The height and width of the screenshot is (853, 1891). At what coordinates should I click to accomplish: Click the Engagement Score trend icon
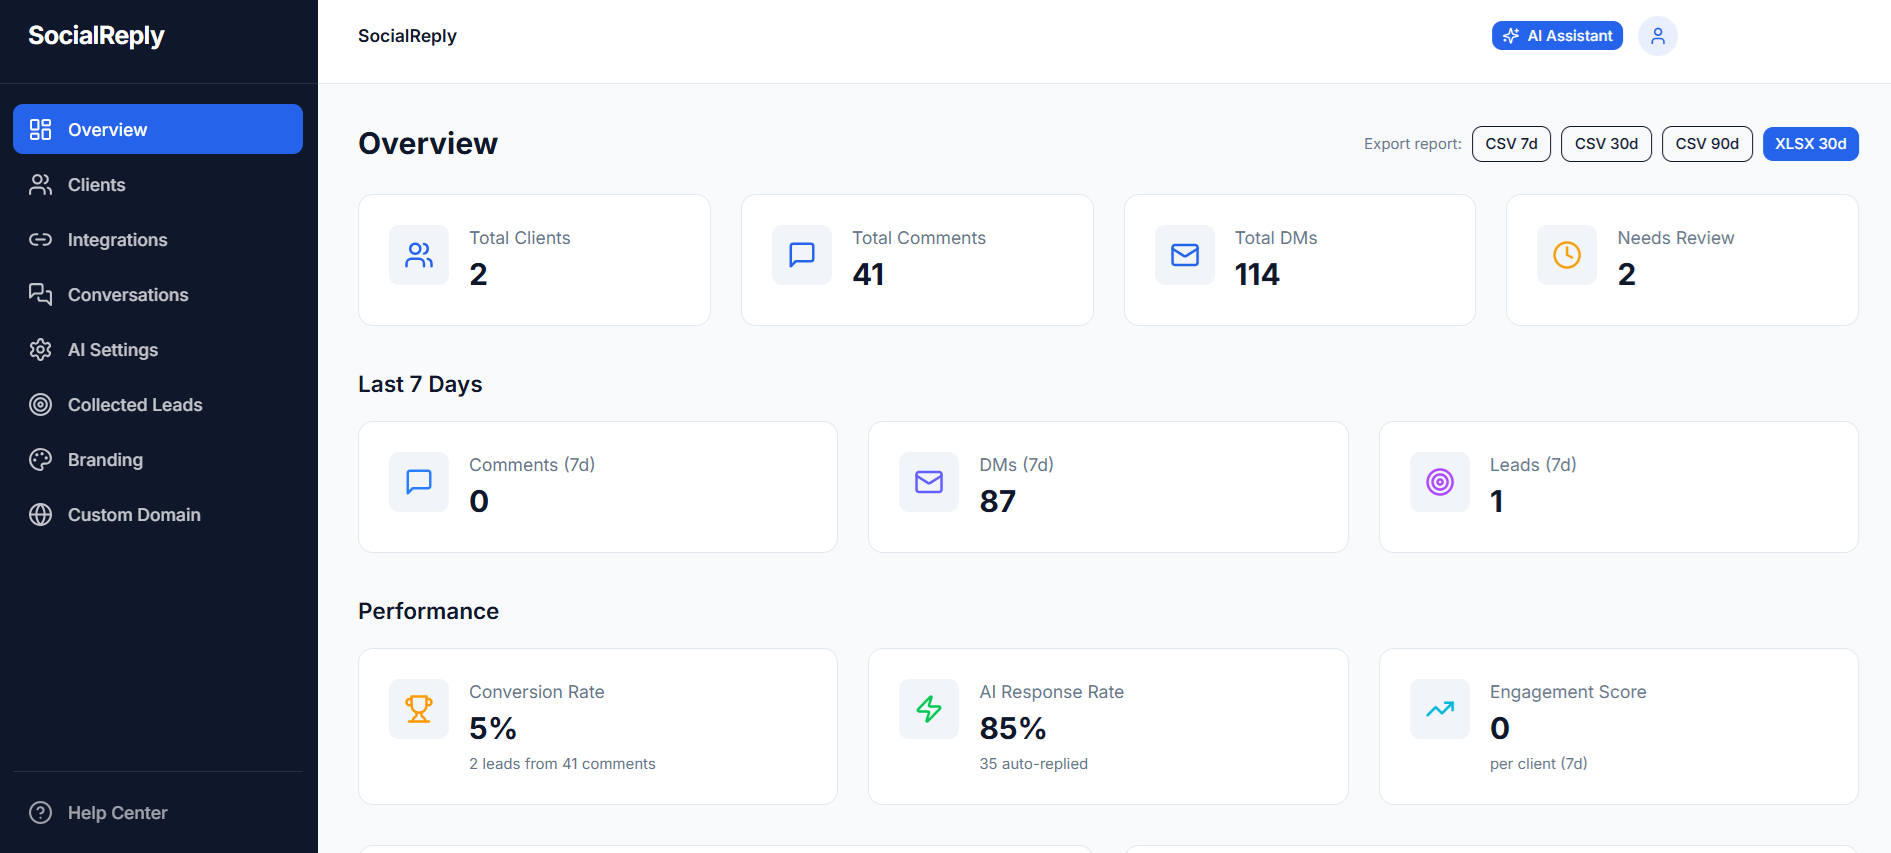[x=1440, y=709]
